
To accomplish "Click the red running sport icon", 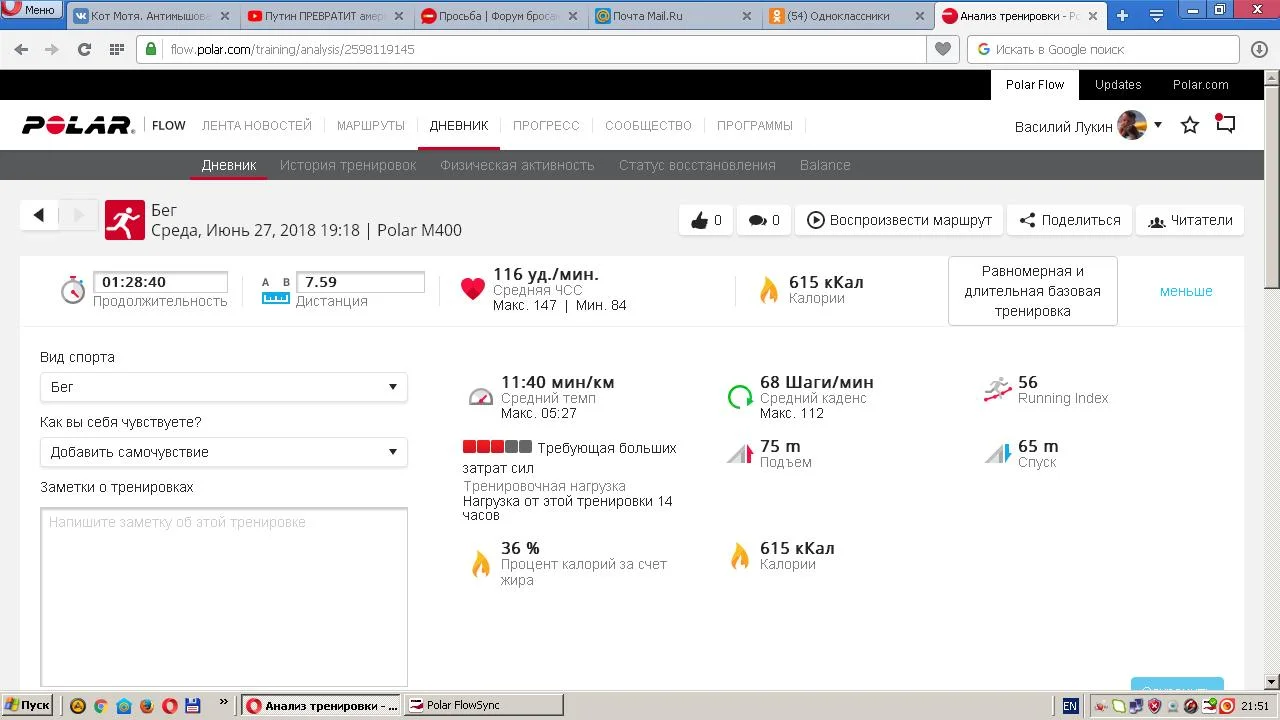I will [x=125, y=220].
